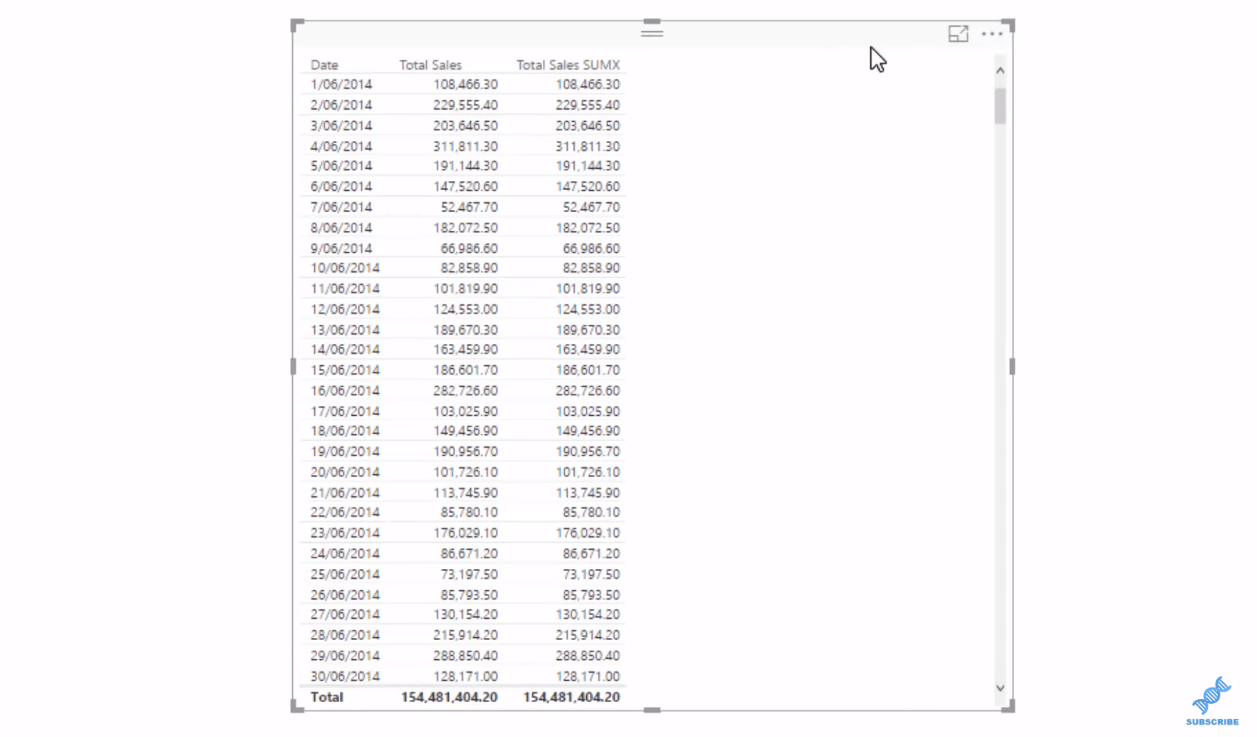Click Total Sales value 282,726.60

click(x=465, y=391)
